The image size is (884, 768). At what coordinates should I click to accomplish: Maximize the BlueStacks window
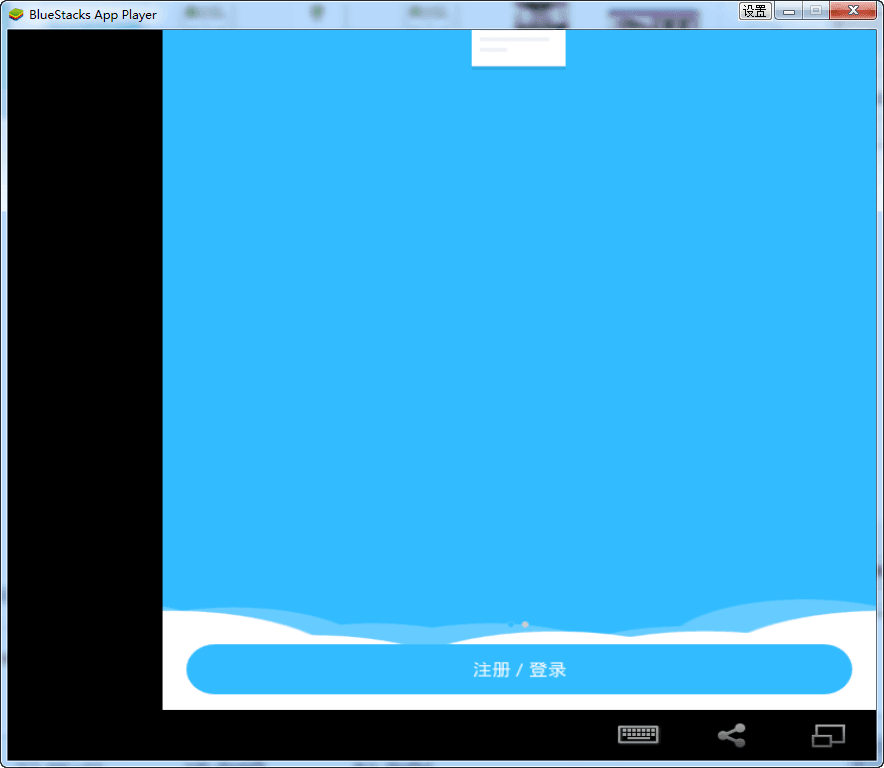coord(816,11)
